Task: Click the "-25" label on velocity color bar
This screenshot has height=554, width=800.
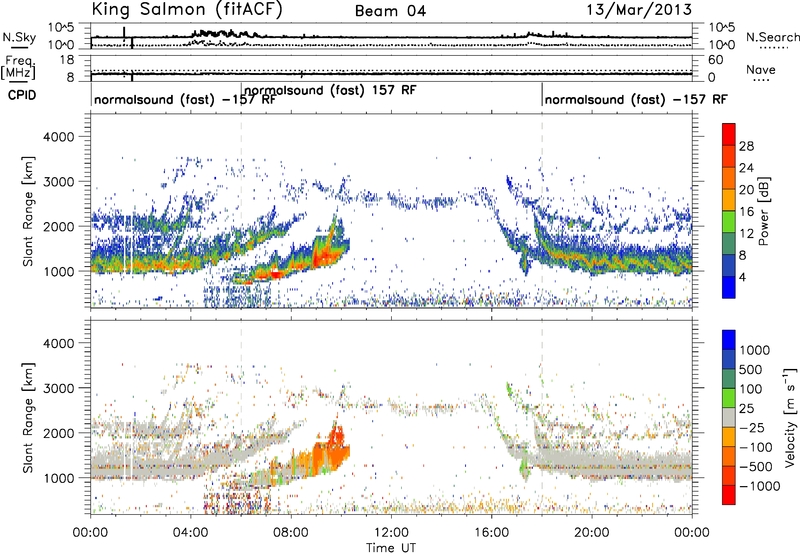Action: [751, 427]
